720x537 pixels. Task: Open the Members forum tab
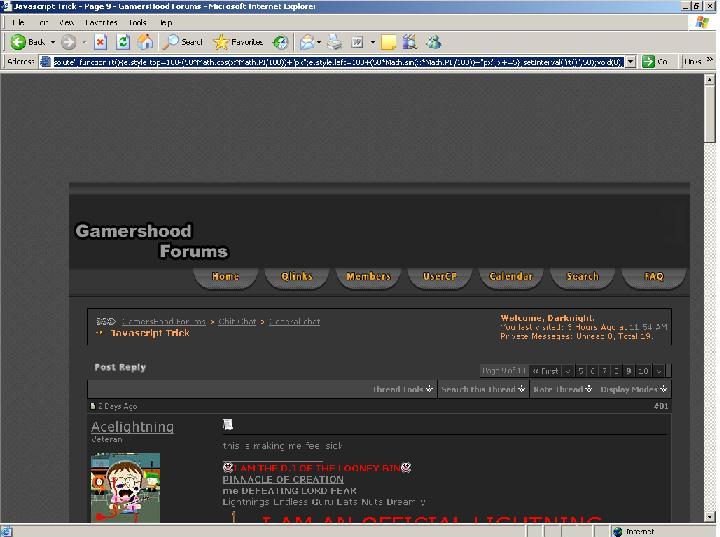pyautogui.click(x=368, y=277)
